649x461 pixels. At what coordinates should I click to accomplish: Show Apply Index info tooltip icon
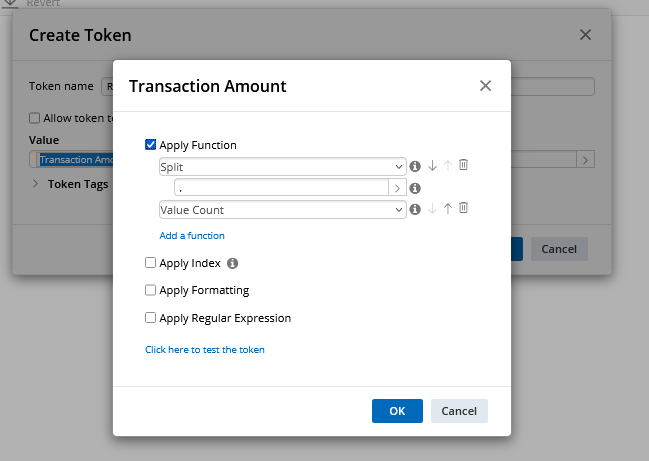point(232,263)
